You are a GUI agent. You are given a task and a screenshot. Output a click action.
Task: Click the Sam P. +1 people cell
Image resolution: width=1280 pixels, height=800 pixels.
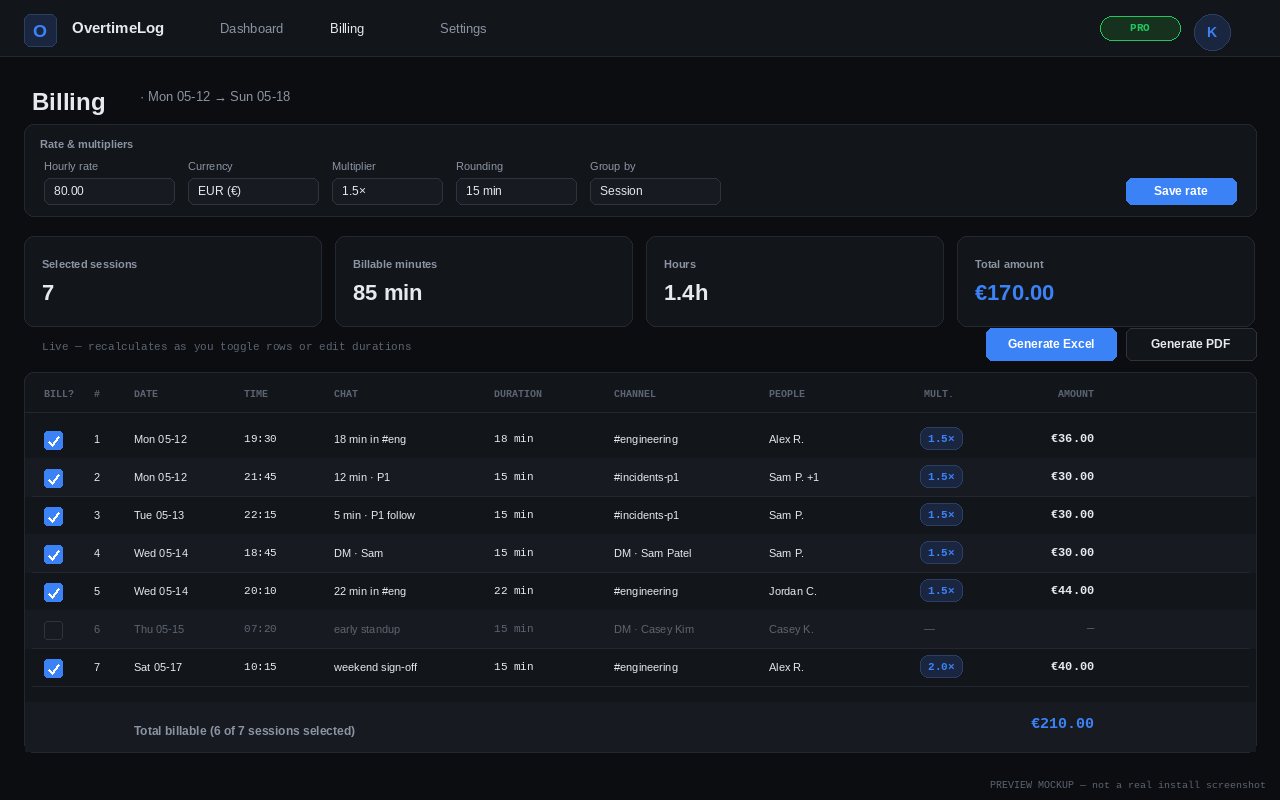794,477
